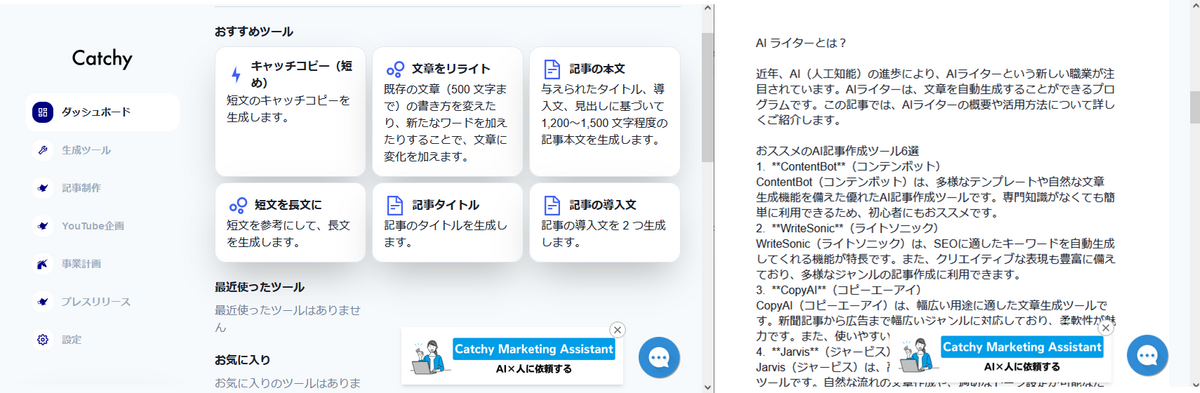Click the icon on 短文を長文に card
Screen dimensions: 1200x393
(237, 205)
